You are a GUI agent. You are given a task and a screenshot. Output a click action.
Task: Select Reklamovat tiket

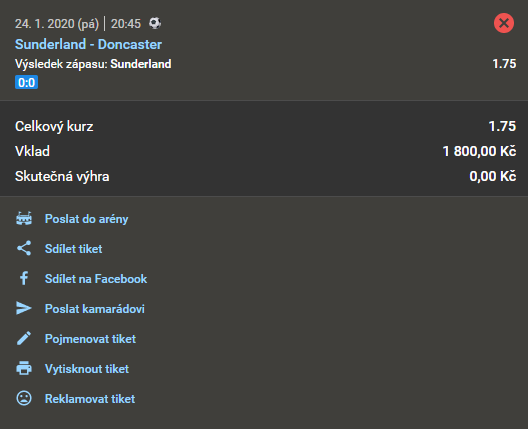click(x=90, y=398)
